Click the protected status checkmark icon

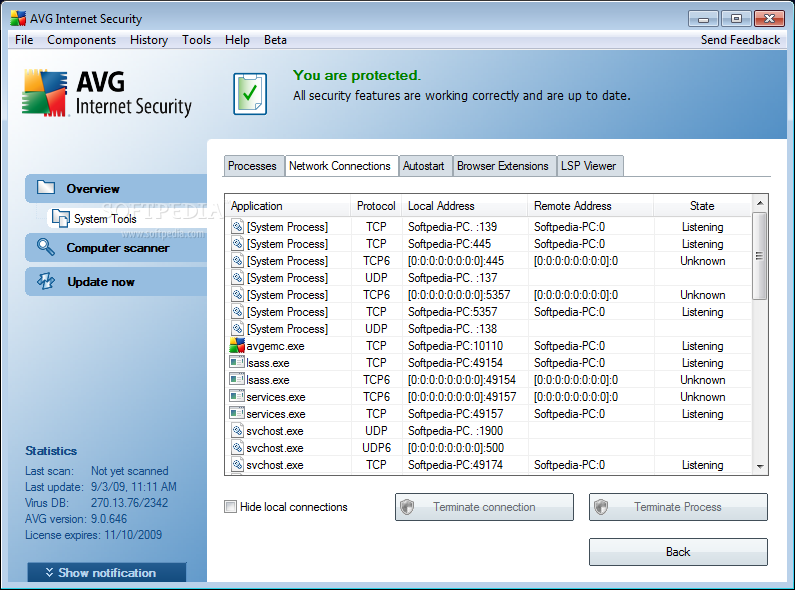(x=250, y=94)
